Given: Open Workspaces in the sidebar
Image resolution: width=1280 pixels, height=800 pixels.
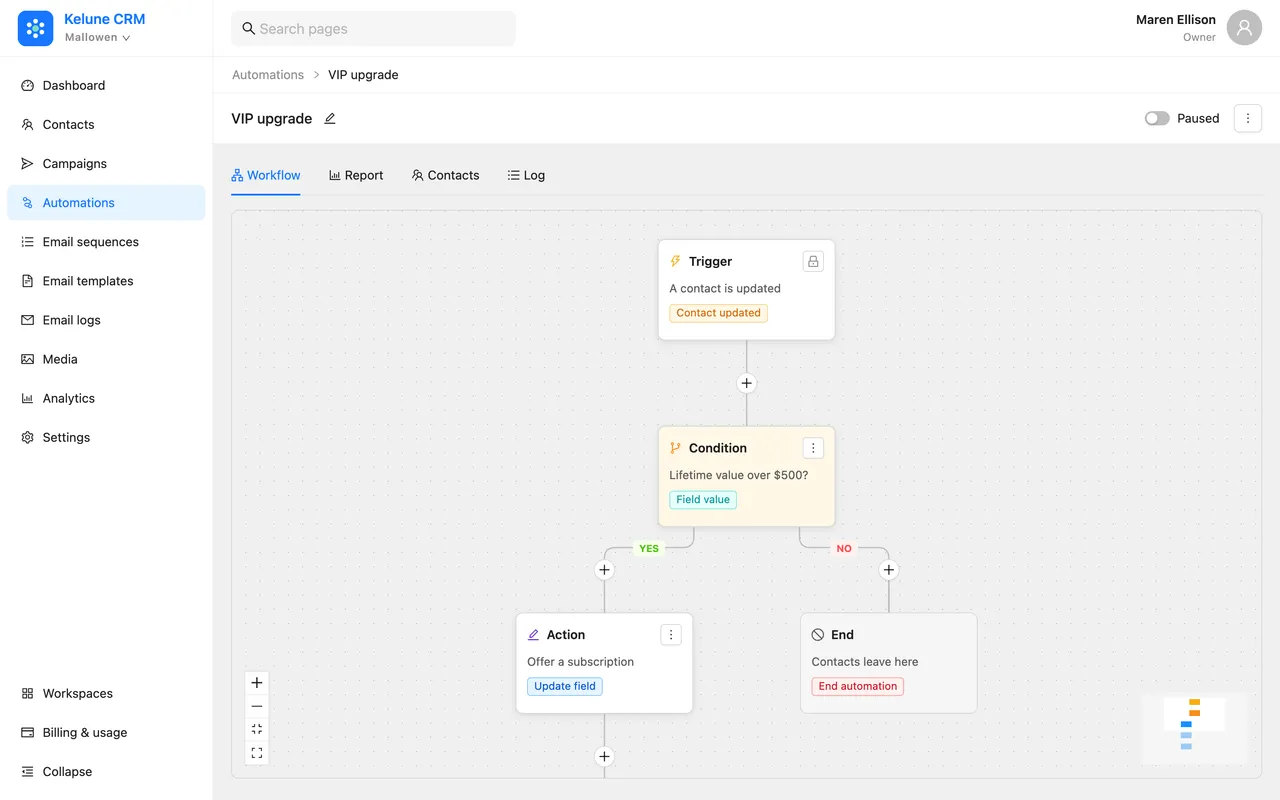Looking at the screenshot, I should click(106, 693).
